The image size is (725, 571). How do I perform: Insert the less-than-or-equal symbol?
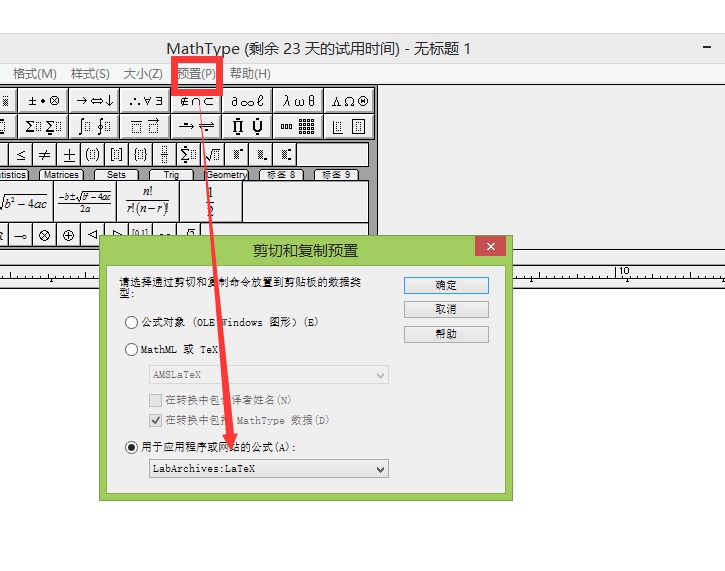pos(21,154)
